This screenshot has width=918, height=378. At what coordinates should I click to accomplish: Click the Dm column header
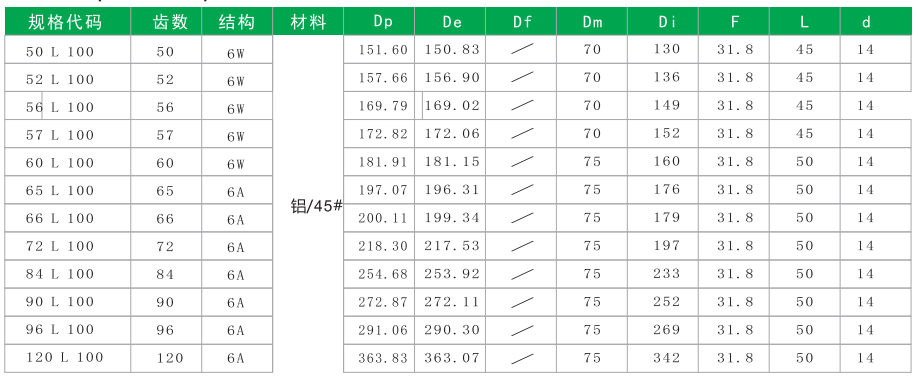click(x=592, y=22)
